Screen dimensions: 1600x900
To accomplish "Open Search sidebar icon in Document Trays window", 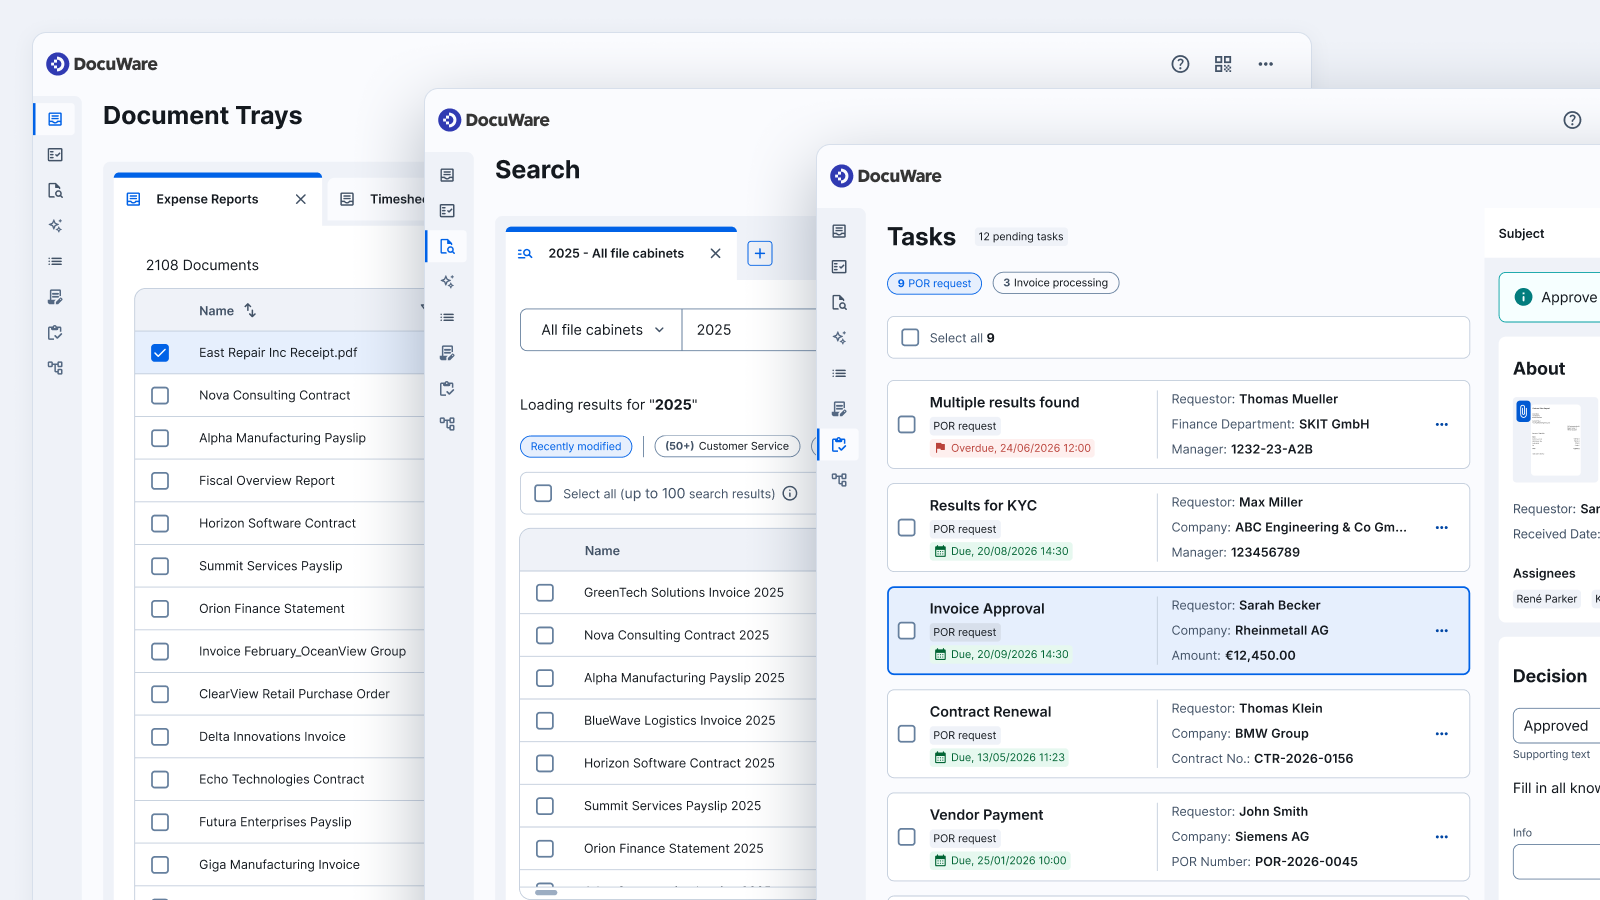I will pos(55,190).
